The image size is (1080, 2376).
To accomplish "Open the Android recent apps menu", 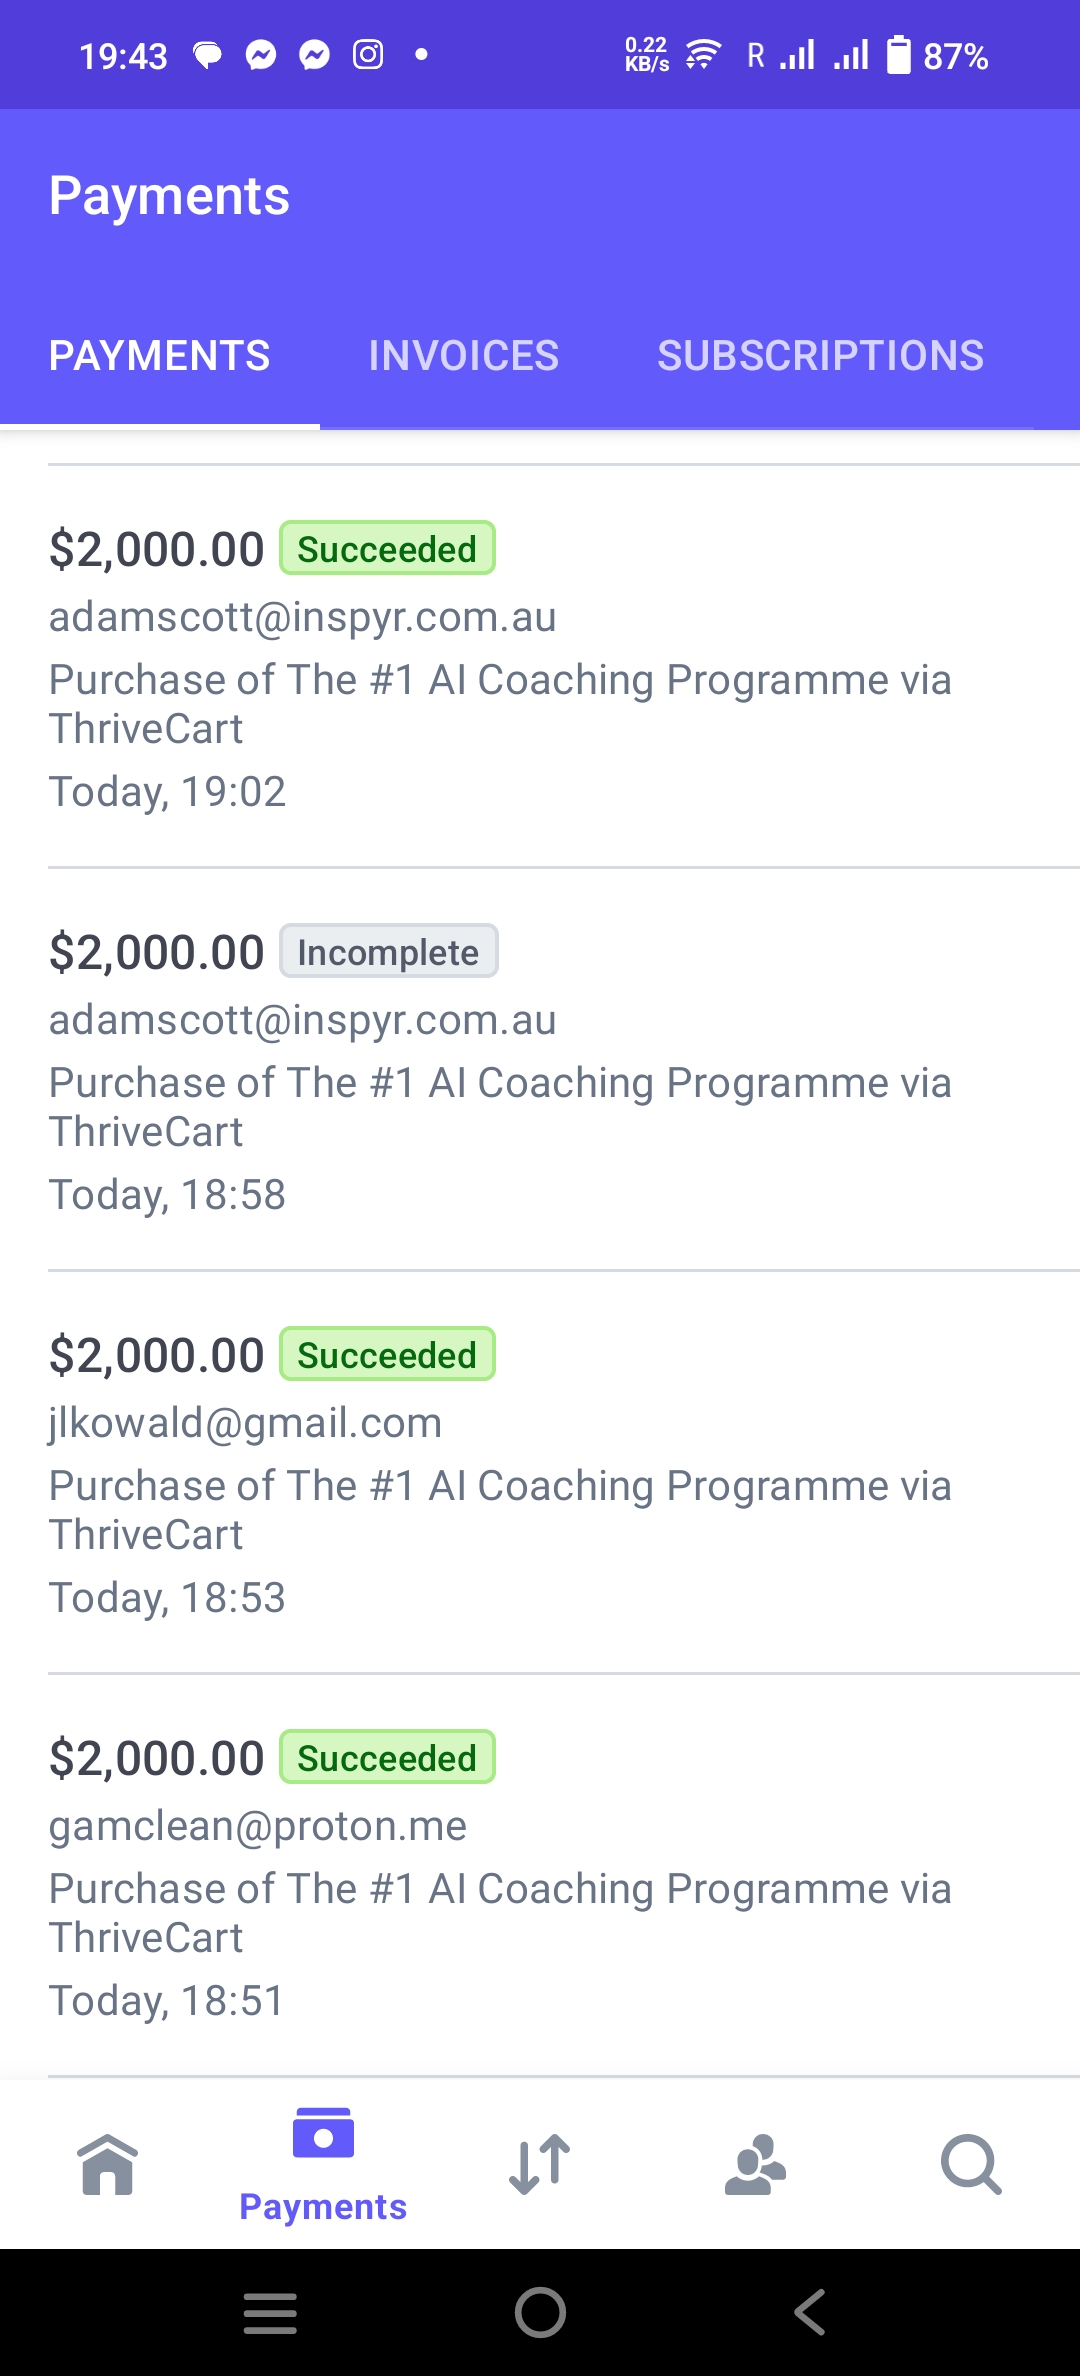I will pos(270,2313).
